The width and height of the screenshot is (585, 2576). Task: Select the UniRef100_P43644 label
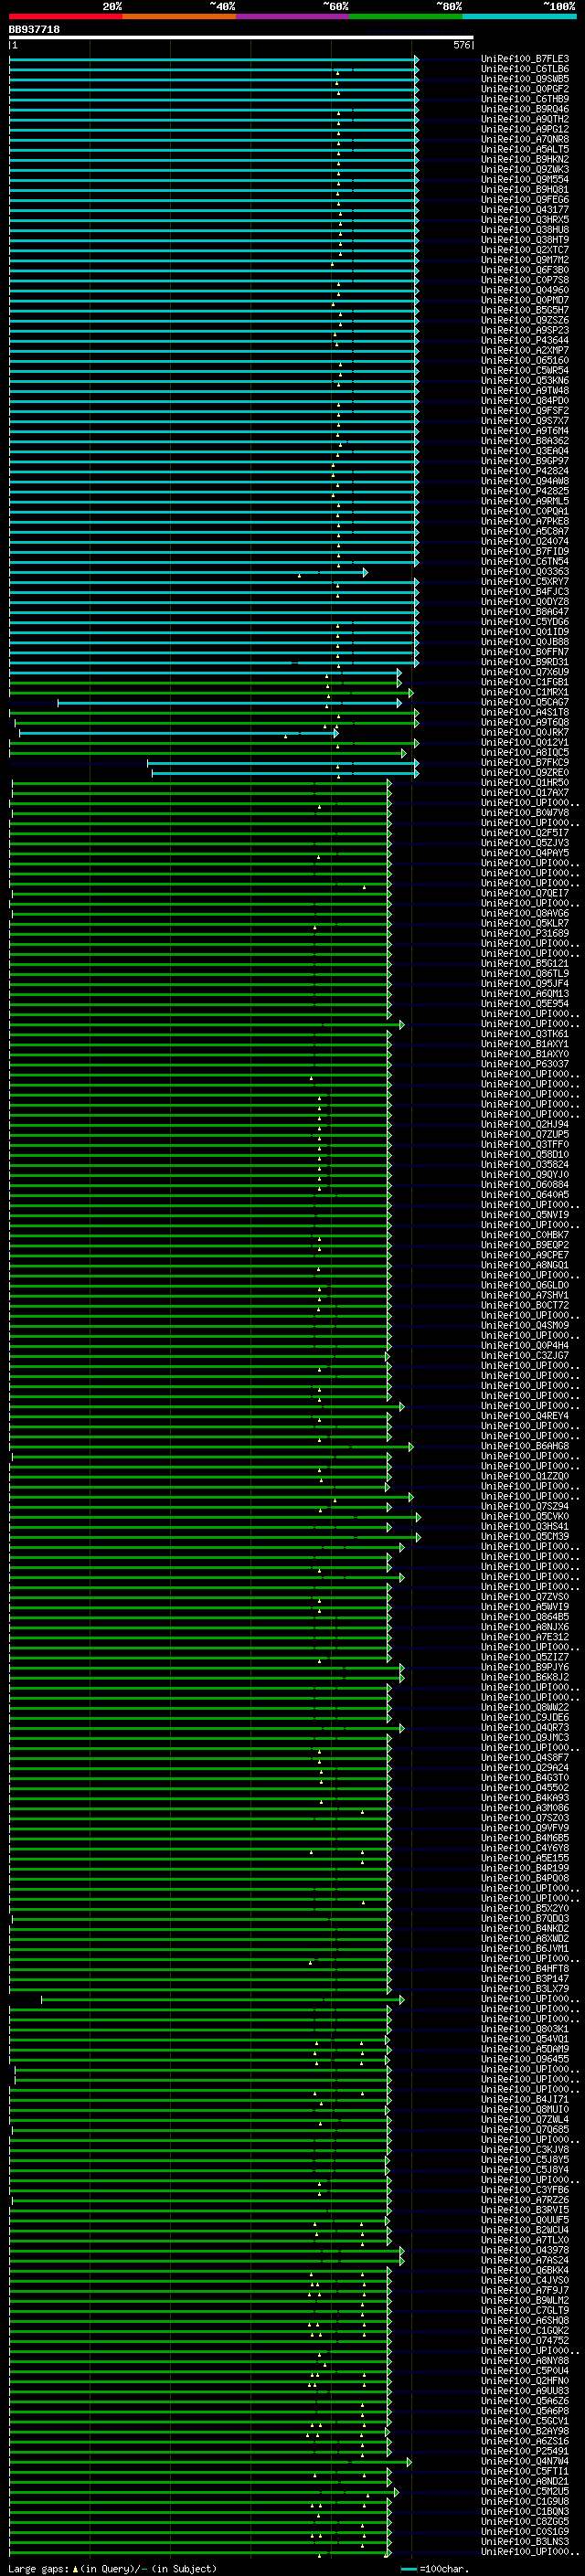click(525, 340)
